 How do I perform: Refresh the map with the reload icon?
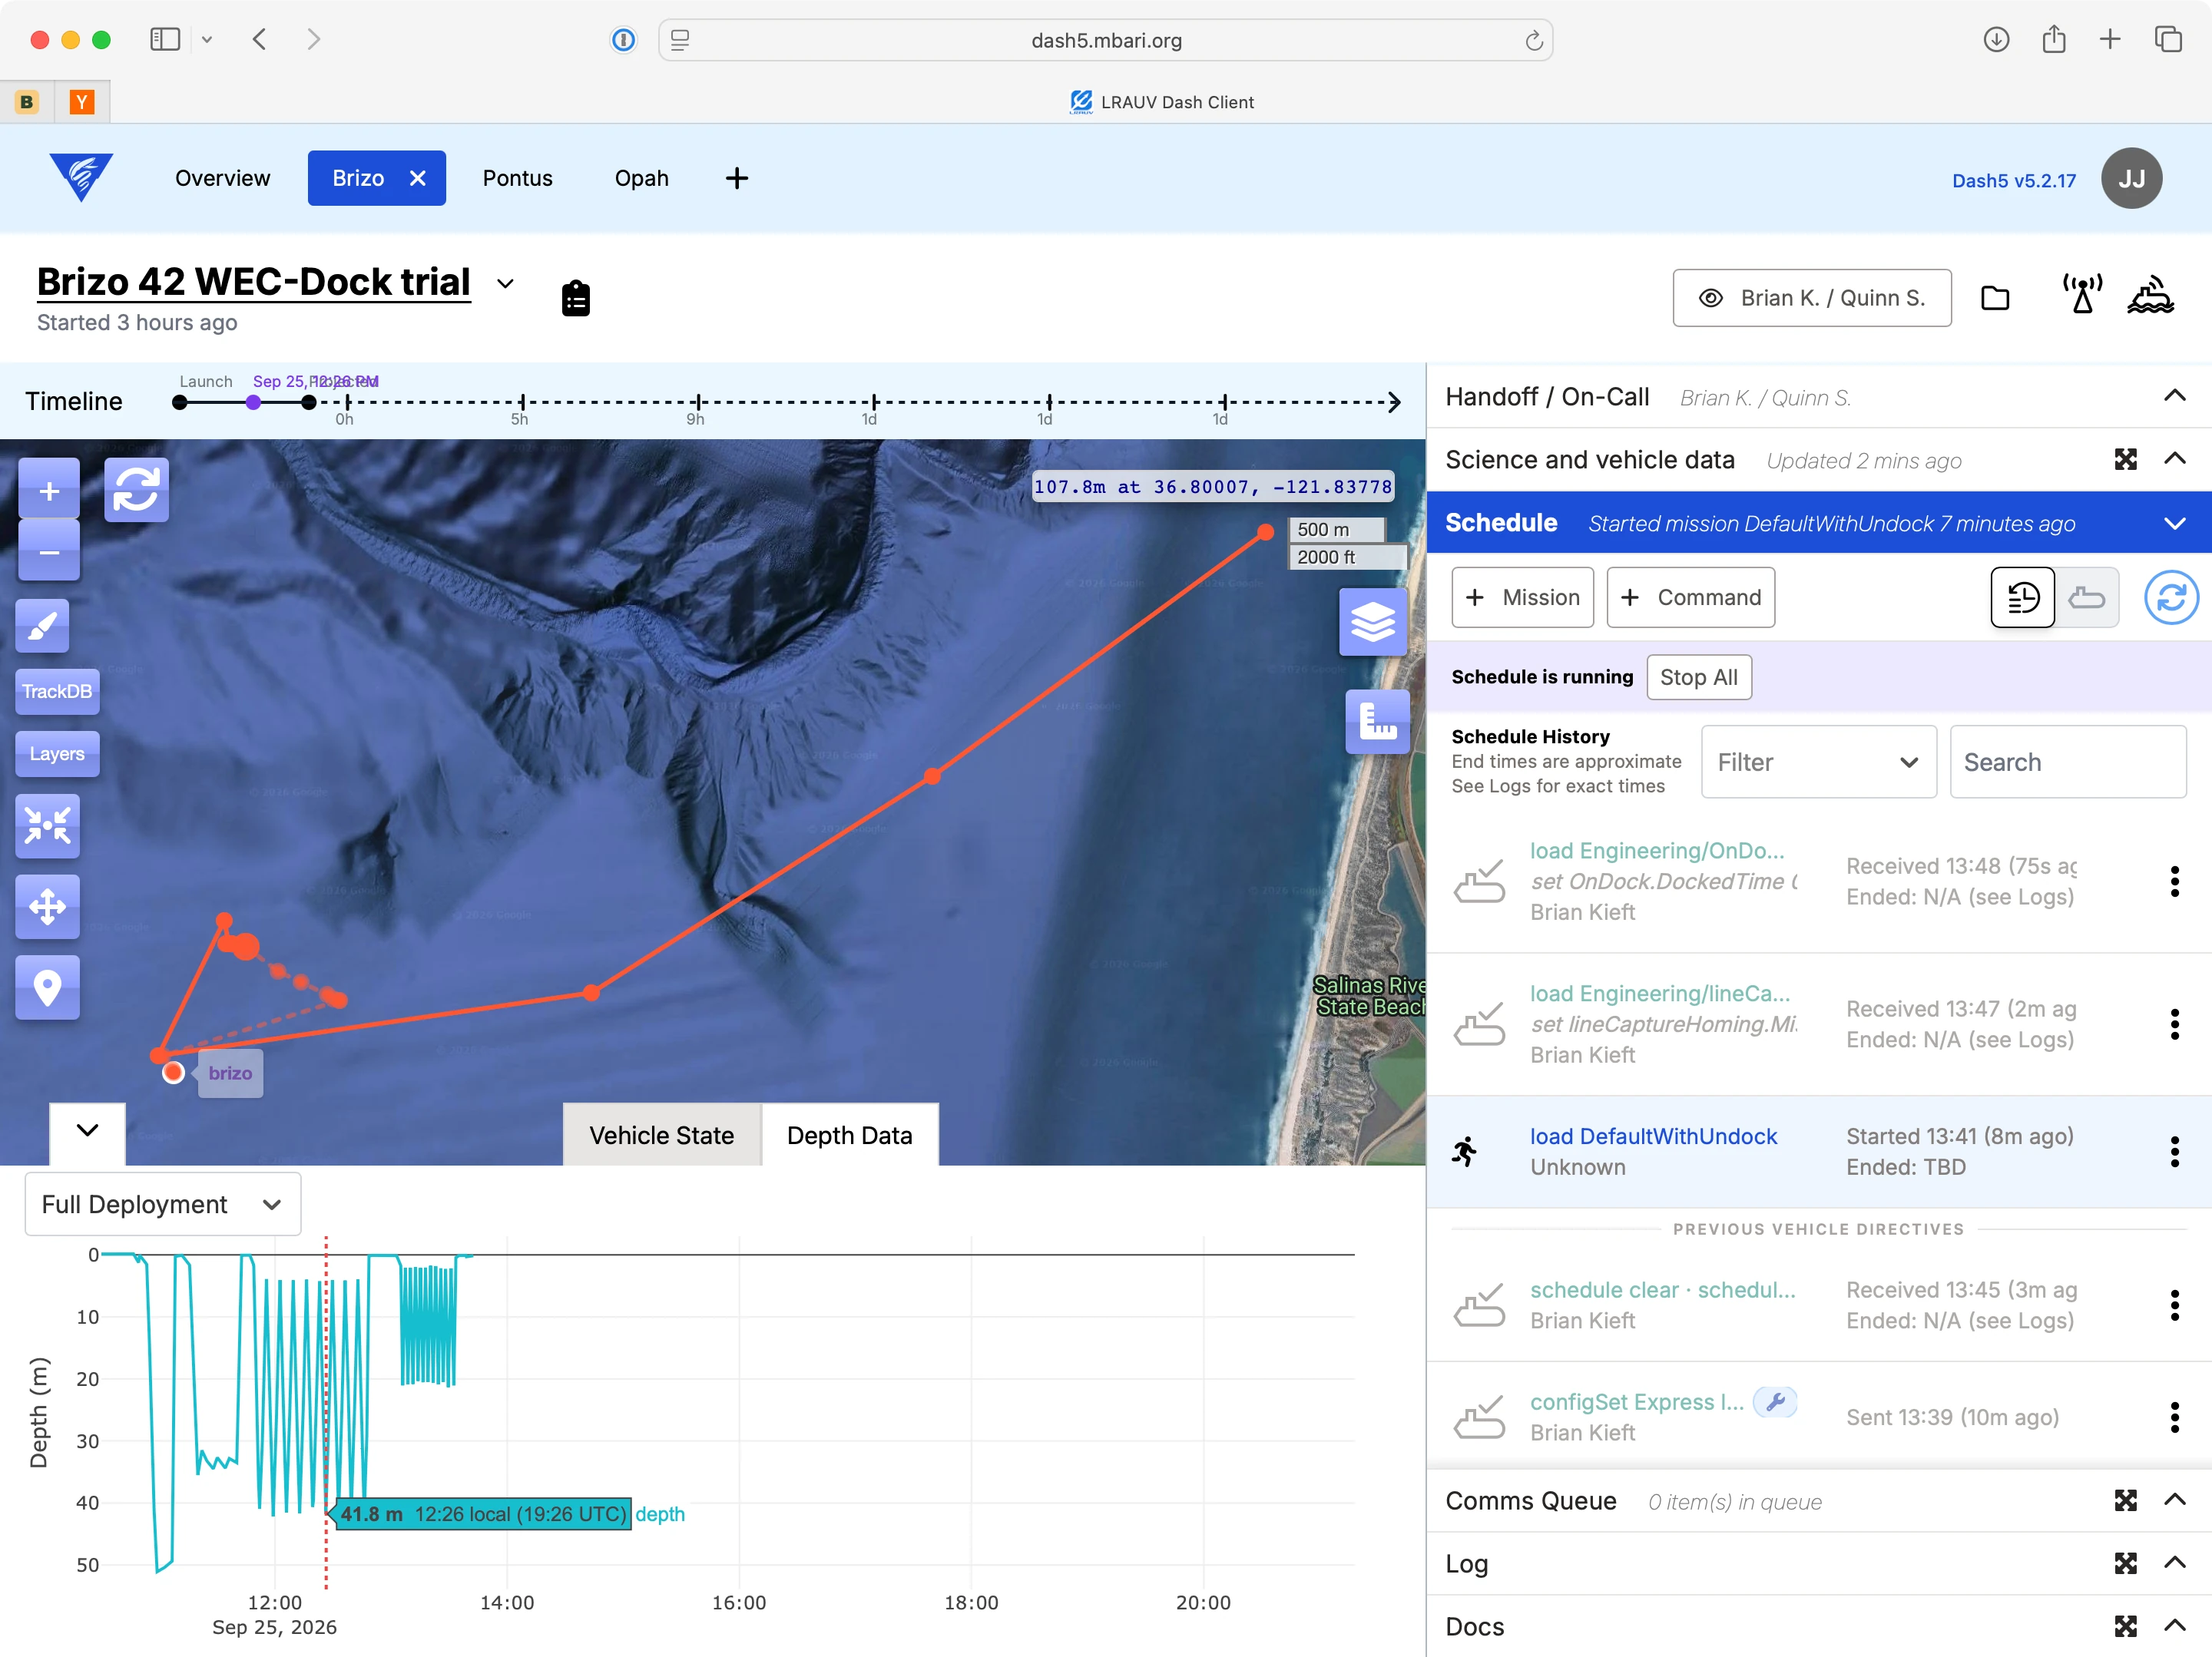pyautogui.click(x=136, y=490)
